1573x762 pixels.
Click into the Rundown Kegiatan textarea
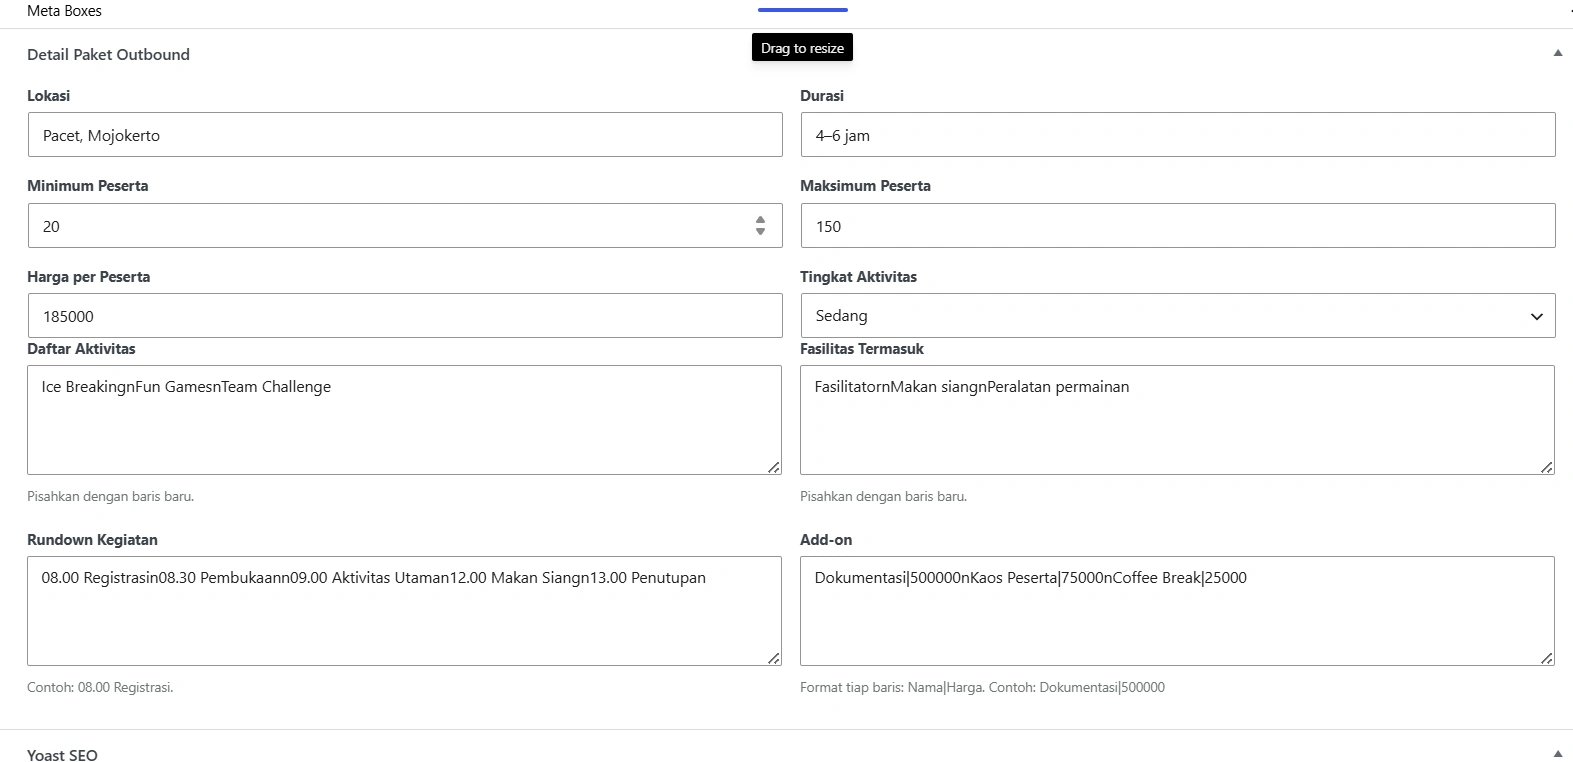point(404,611)
